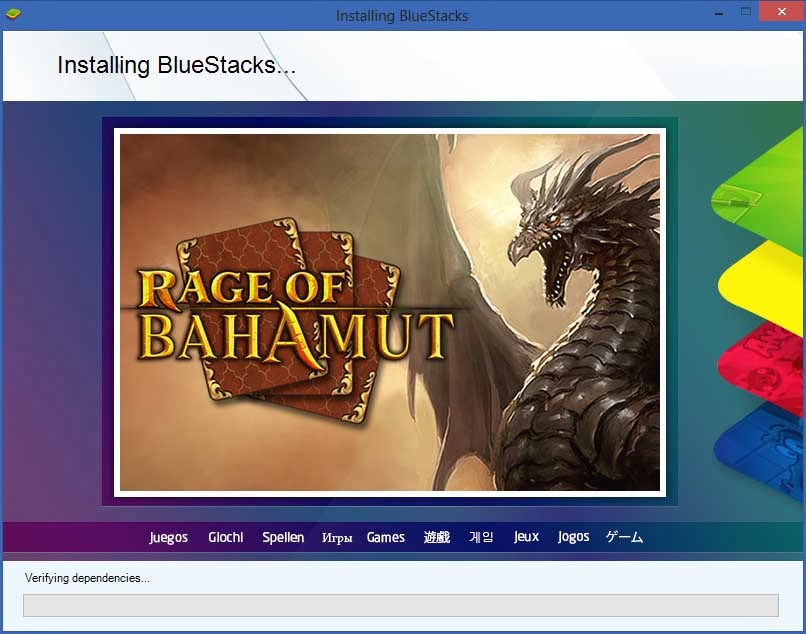Select the 遊戲 language label
806x634 pixels.
437,537
